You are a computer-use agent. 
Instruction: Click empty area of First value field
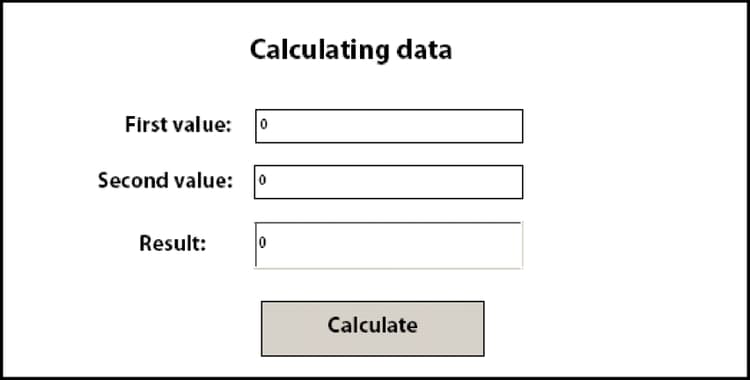pos(395,126)
